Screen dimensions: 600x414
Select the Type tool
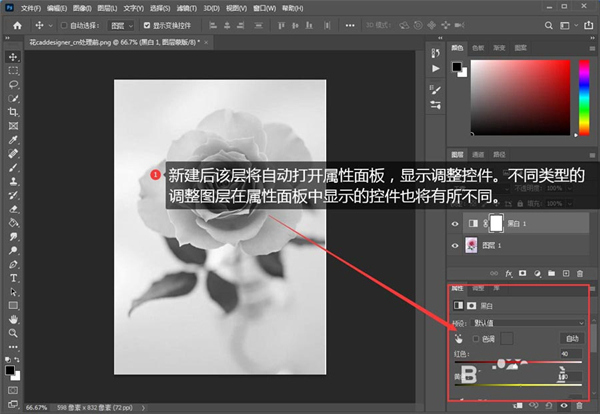(x=14, y=277)
